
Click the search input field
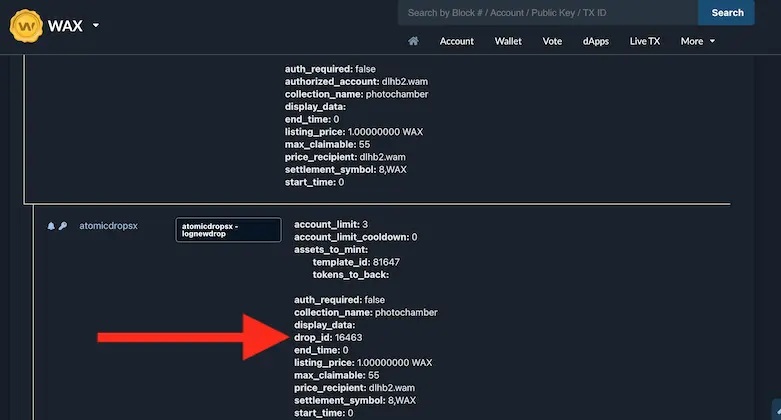click(x=548, y=12)
